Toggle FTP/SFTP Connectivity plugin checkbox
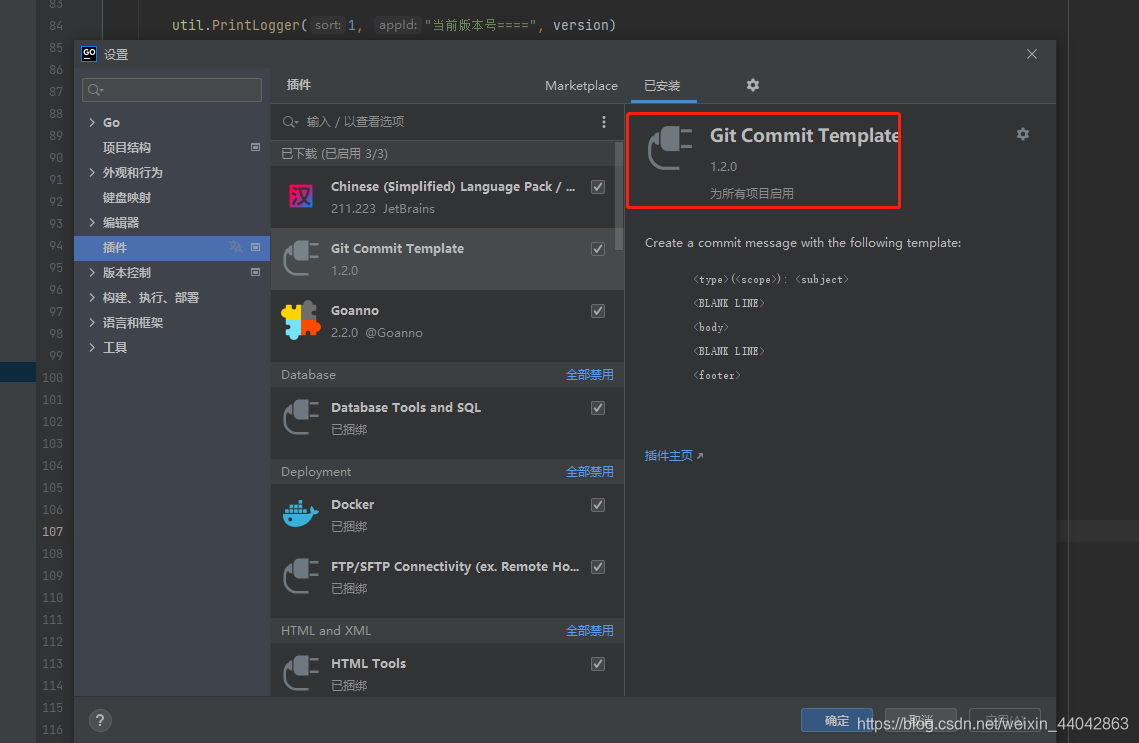 (598, 567)
